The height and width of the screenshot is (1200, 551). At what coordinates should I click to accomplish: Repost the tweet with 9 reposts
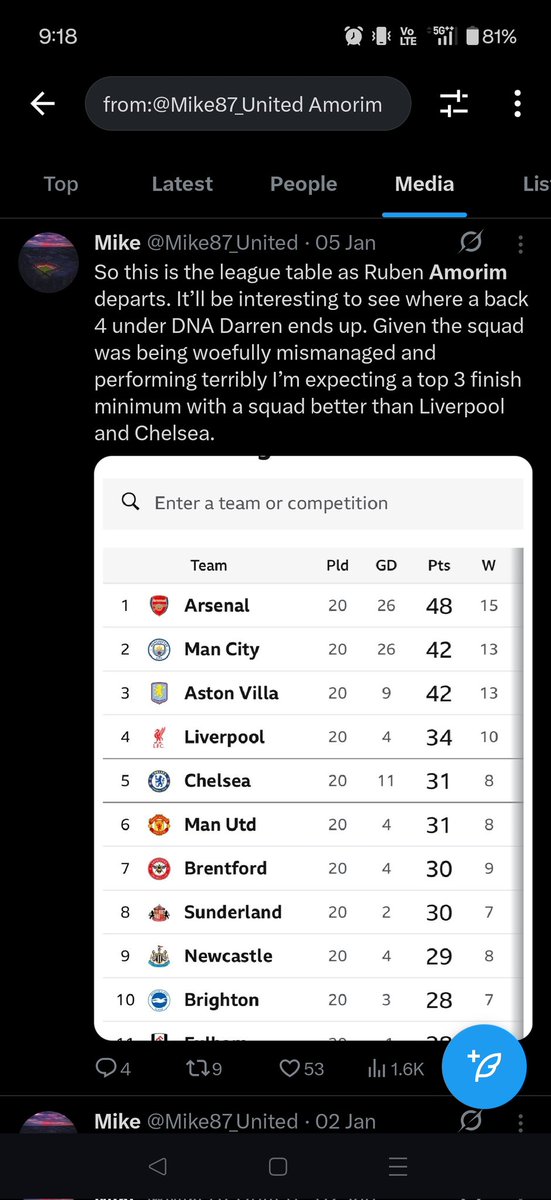203,1069
